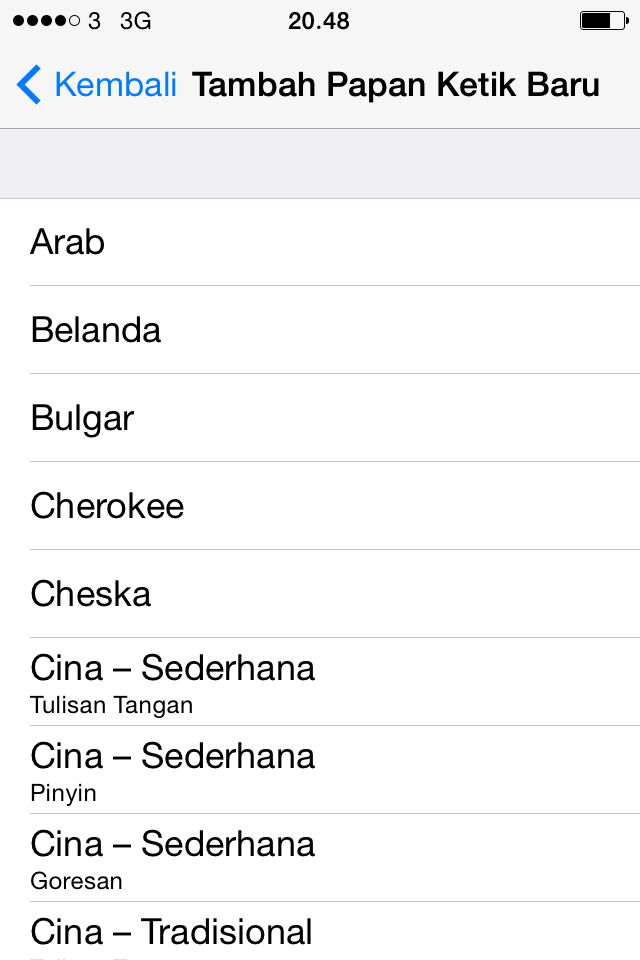
Task: Select the Cheska keyboard
Action: click(320, 593)
